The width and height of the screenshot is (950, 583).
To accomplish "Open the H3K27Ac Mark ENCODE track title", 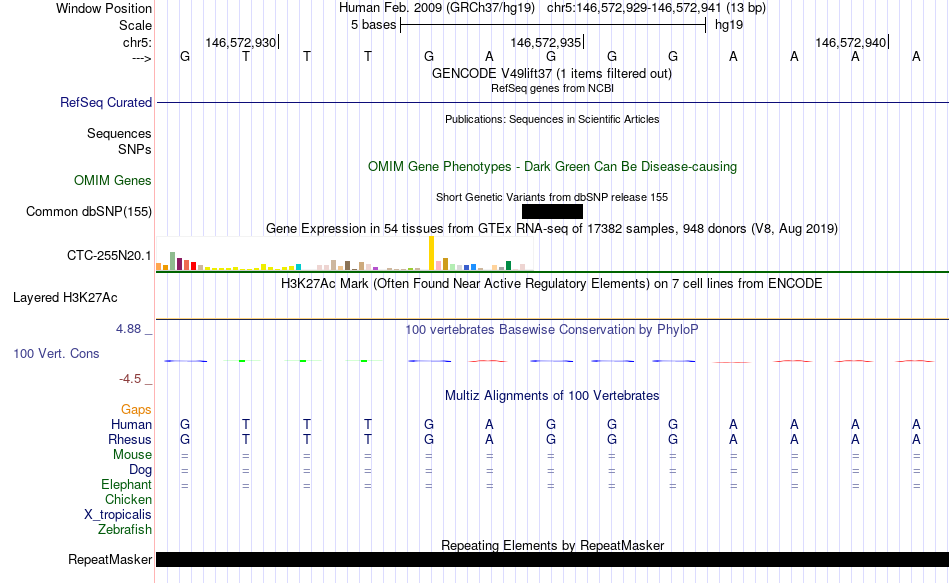I will tap(552, 284).
